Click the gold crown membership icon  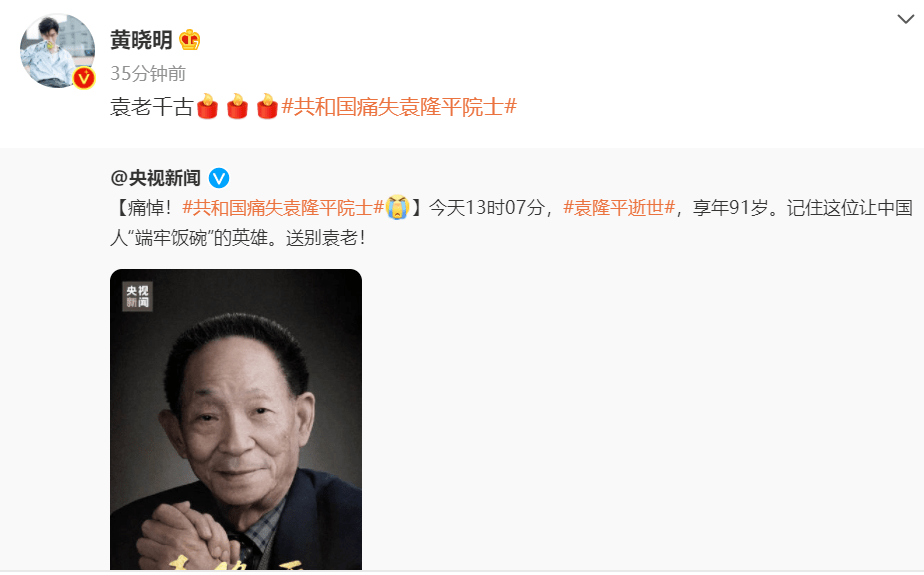189,40
